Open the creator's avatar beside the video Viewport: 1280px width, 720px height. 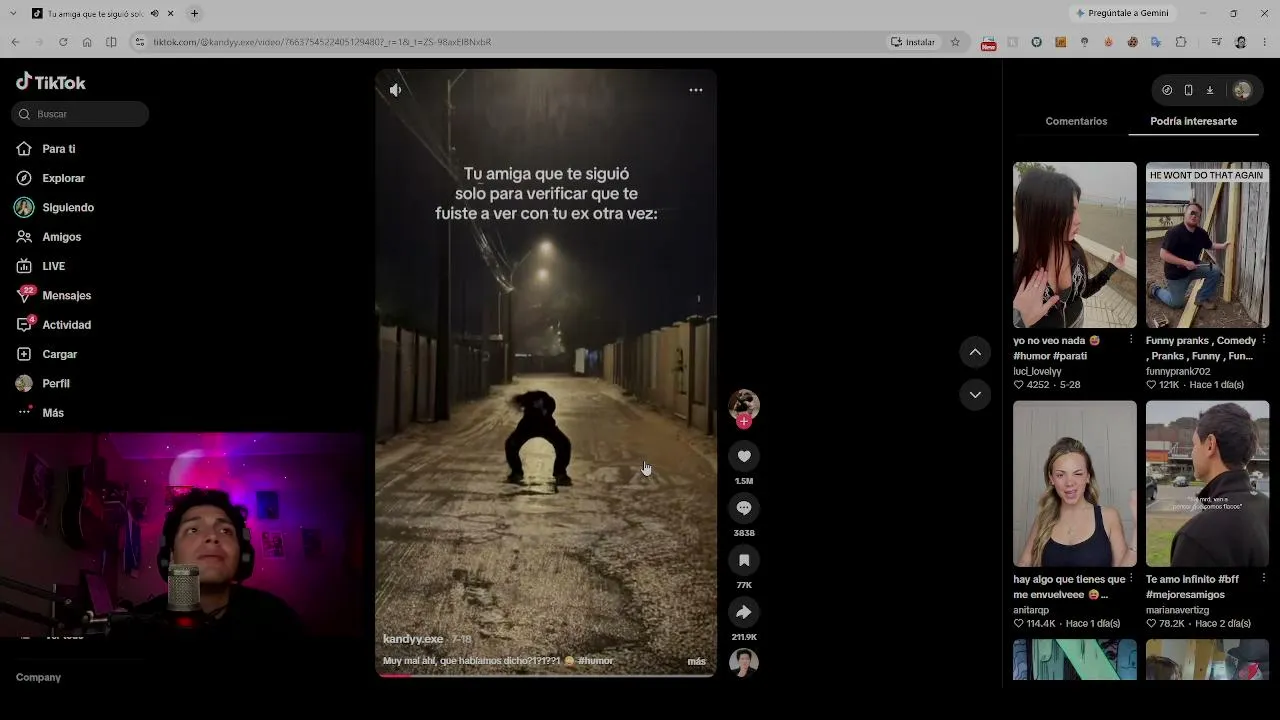click(x=744, y=404)
